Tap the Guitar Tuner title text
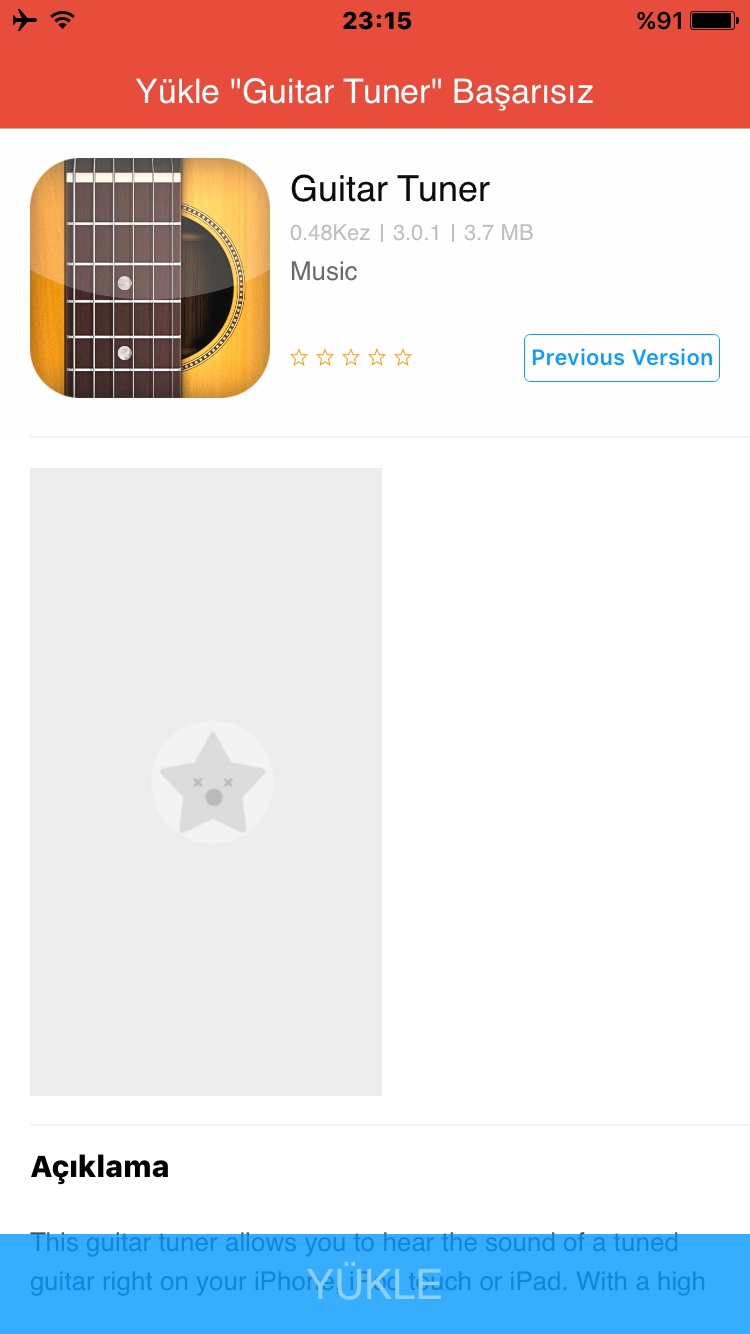 pos(390,189)
